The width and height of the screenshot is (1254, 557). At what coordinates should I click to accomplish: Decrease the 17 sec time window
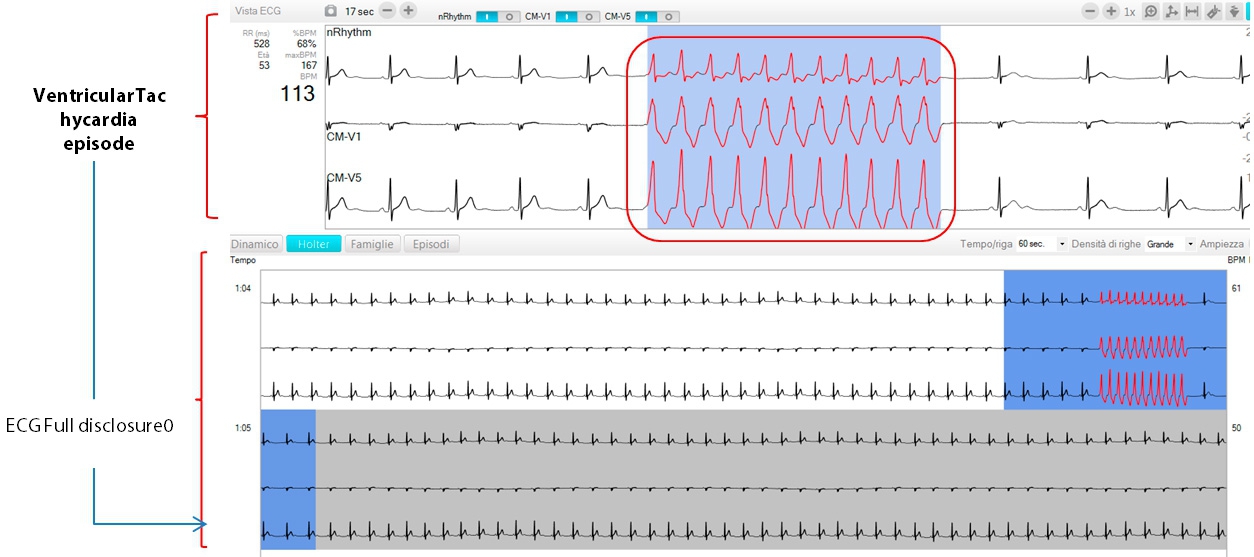click(x=387, y=11)
